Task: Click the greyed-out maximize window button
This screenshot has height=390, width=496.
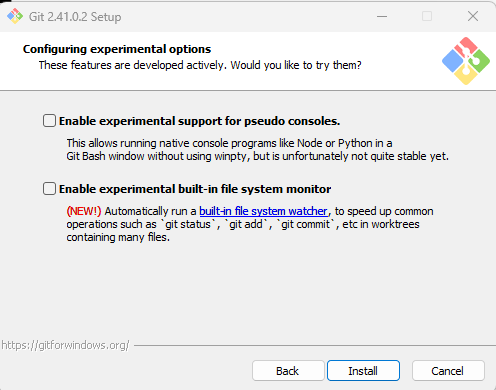Action: pos(427,16)
